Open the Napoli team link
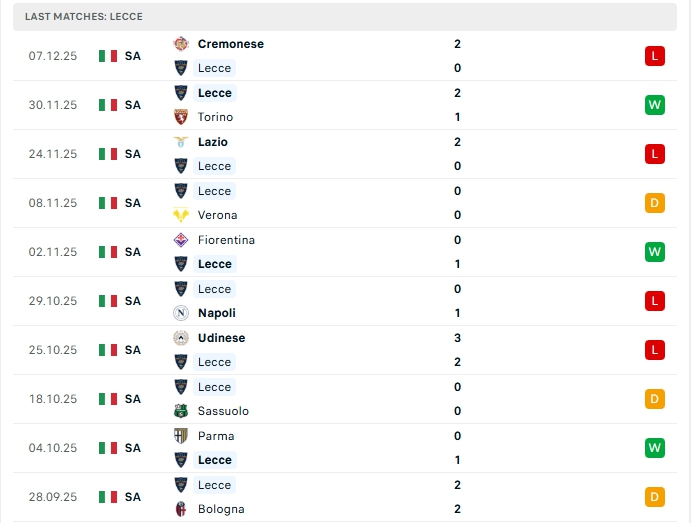Viewport: 691px width, 523px height. click(x=217, y=313)
